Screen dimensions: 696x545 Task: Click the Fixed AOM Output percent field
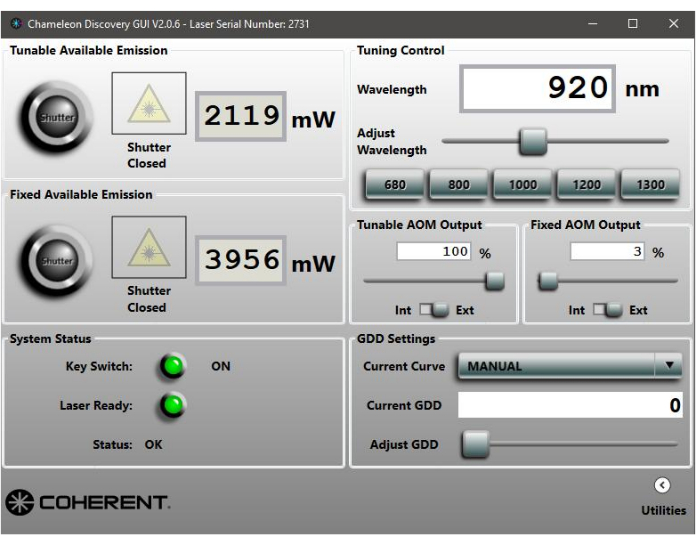(x=607, y=252)
